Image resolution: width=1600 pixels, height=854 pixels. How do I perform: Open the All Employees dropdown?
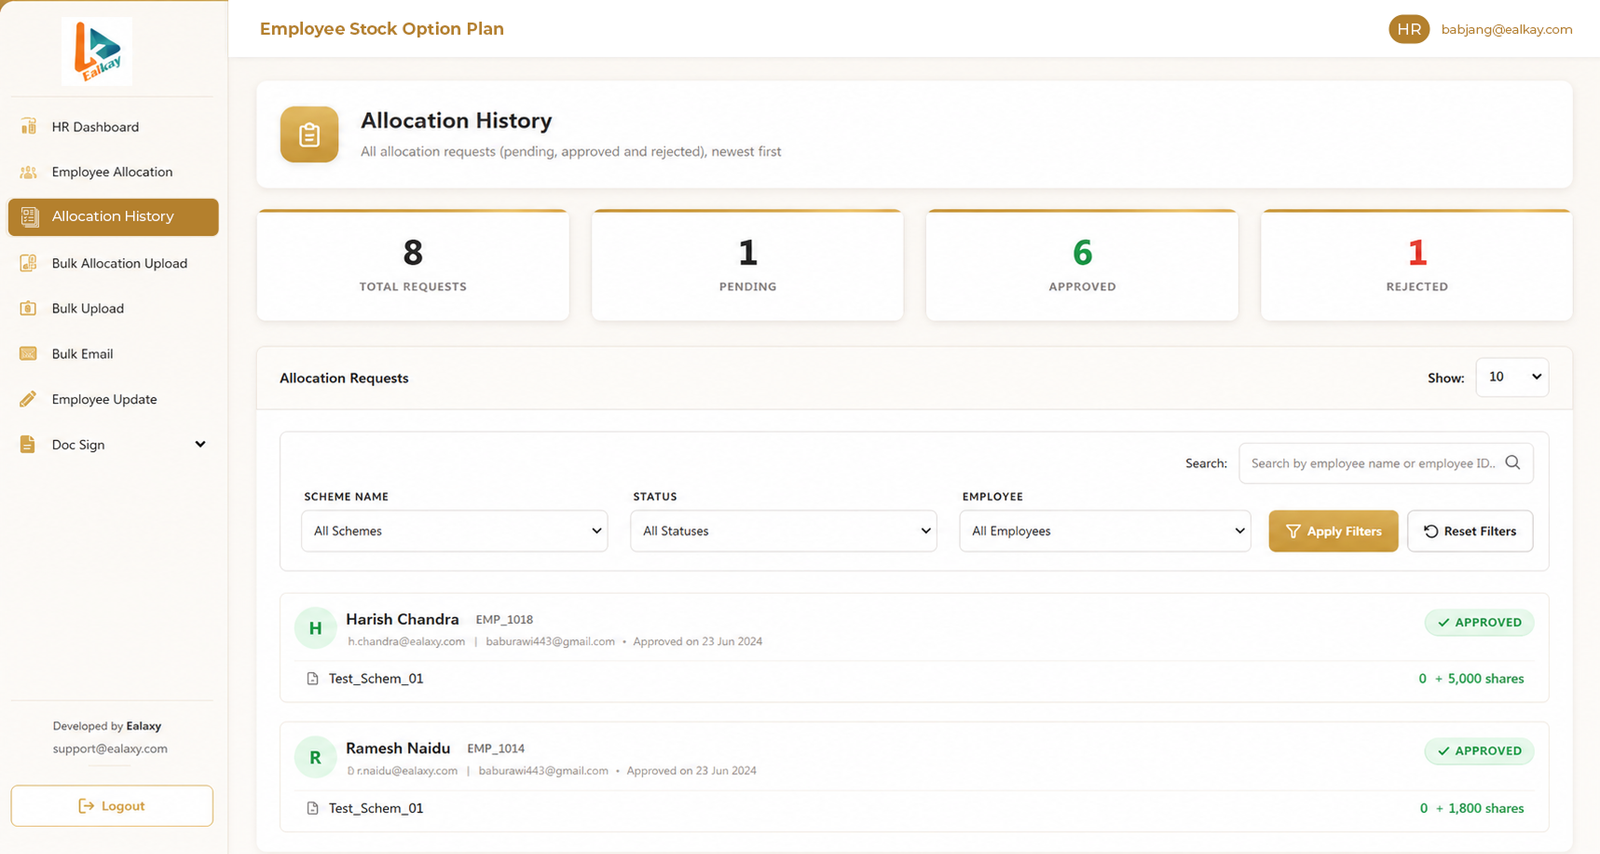coord(1105,531)
